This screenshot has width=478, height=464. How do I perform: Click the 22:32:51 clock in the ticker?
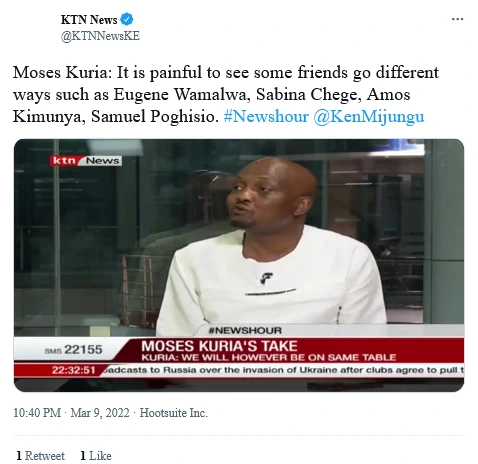coord(73,370)
